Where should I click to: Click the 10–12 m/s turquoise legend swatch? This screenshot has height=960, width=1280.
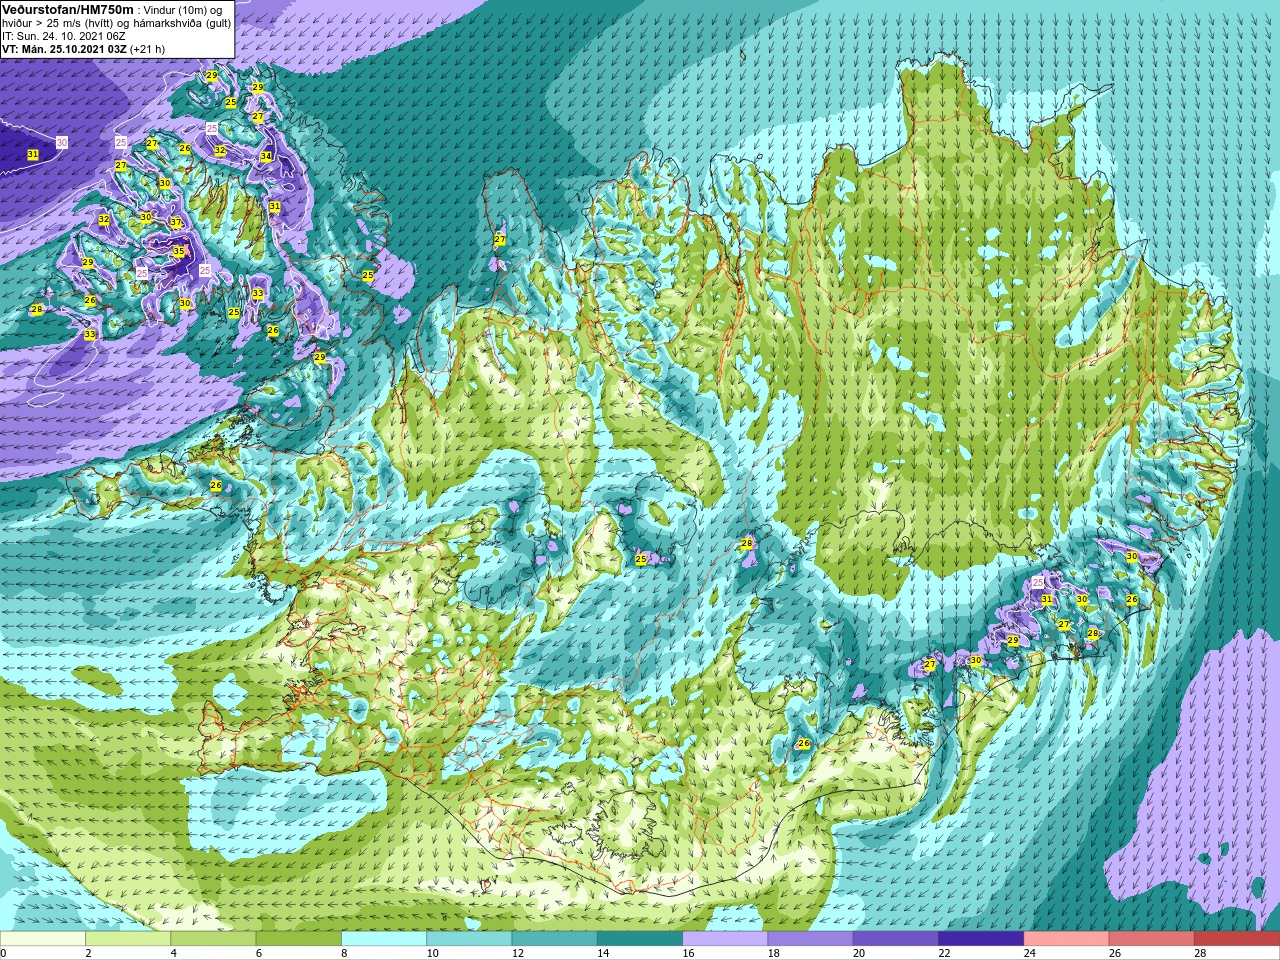pyautogui.click(x=469, y=940)
